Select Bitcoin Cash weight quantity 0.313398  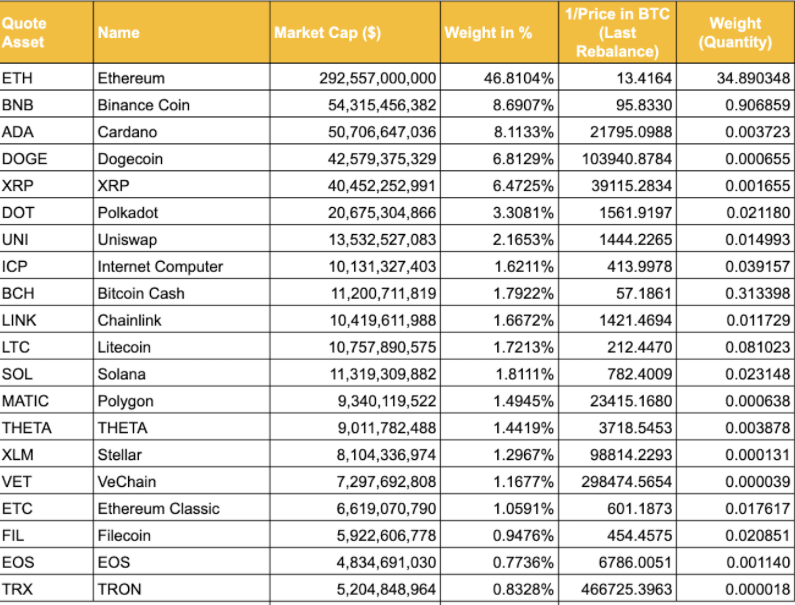point(756,294)
